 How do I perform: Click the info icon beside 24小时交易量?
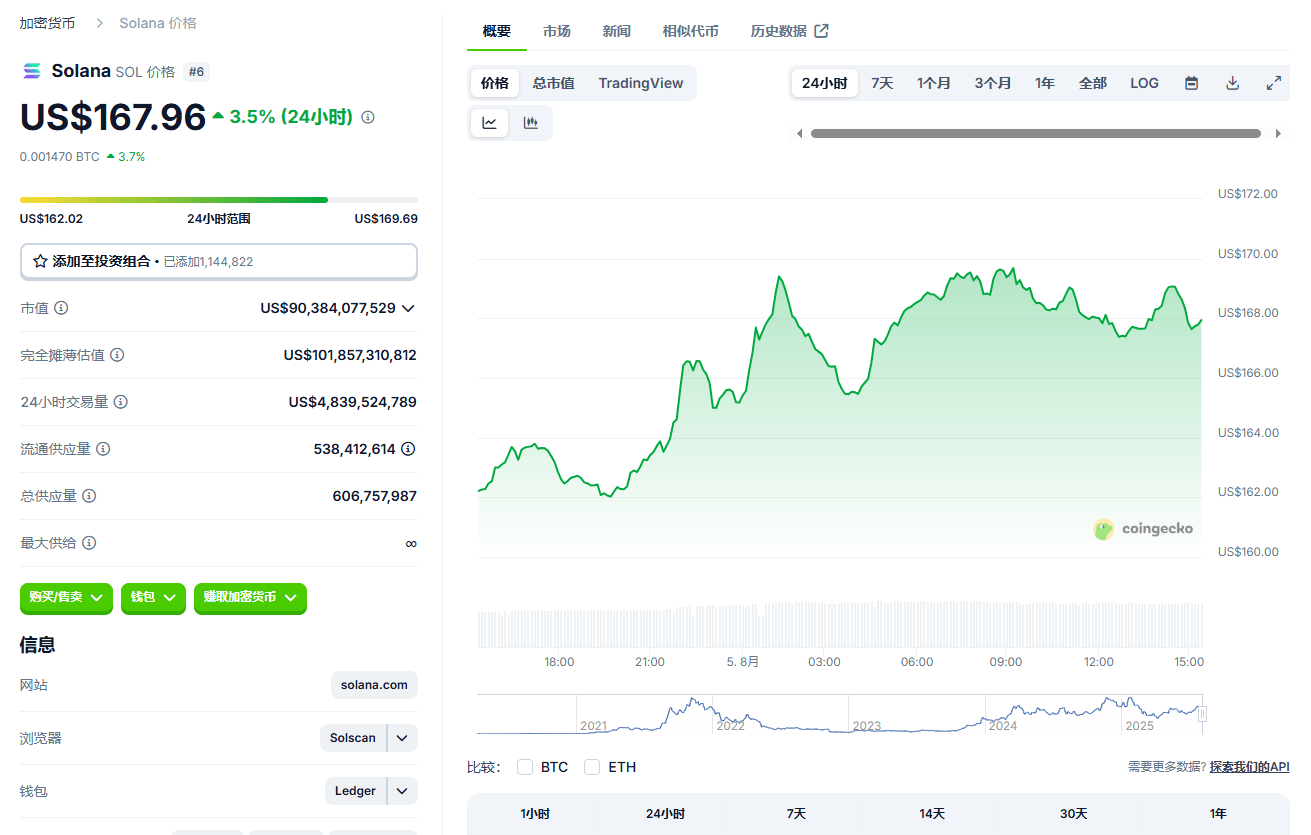point(121,402)
